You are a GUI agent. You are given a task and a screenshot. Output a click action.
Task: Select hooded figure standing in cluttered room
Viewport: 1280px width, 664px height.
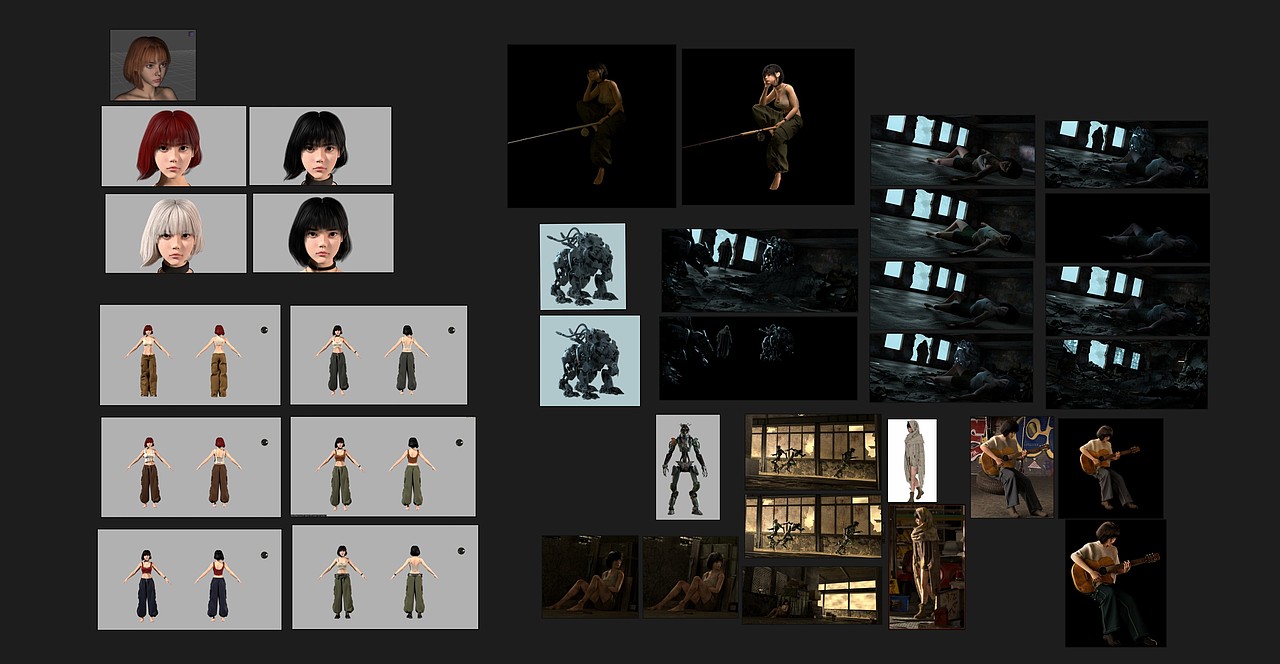927,566
